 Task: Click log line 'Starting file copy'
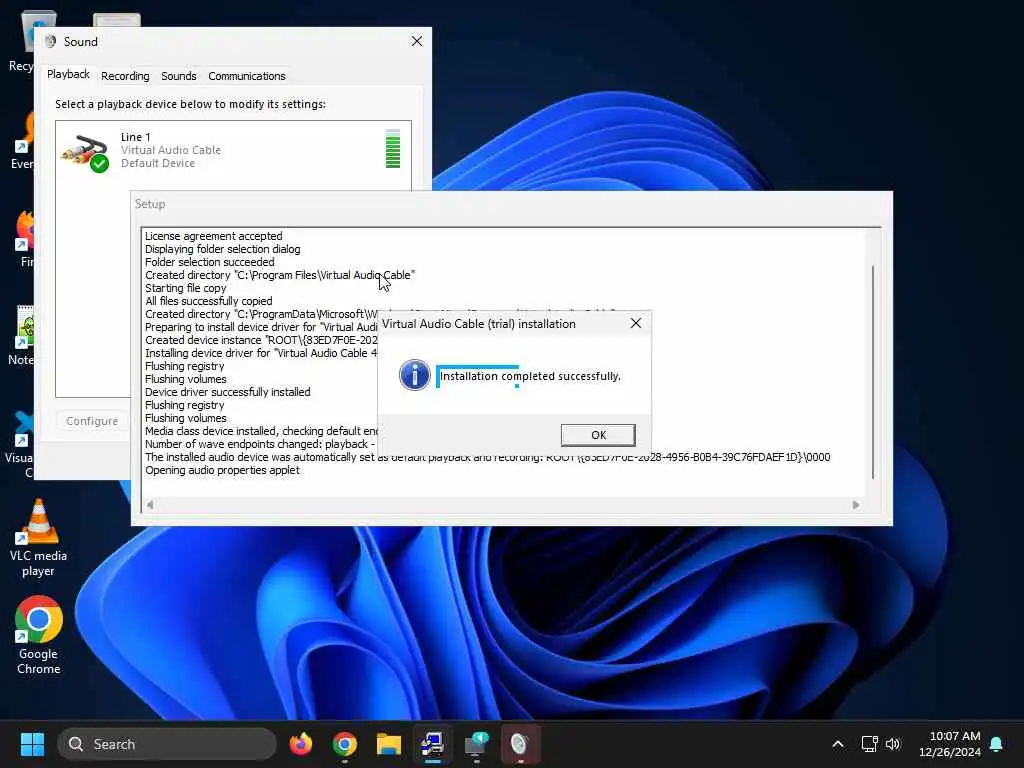[x=185, y=288]
